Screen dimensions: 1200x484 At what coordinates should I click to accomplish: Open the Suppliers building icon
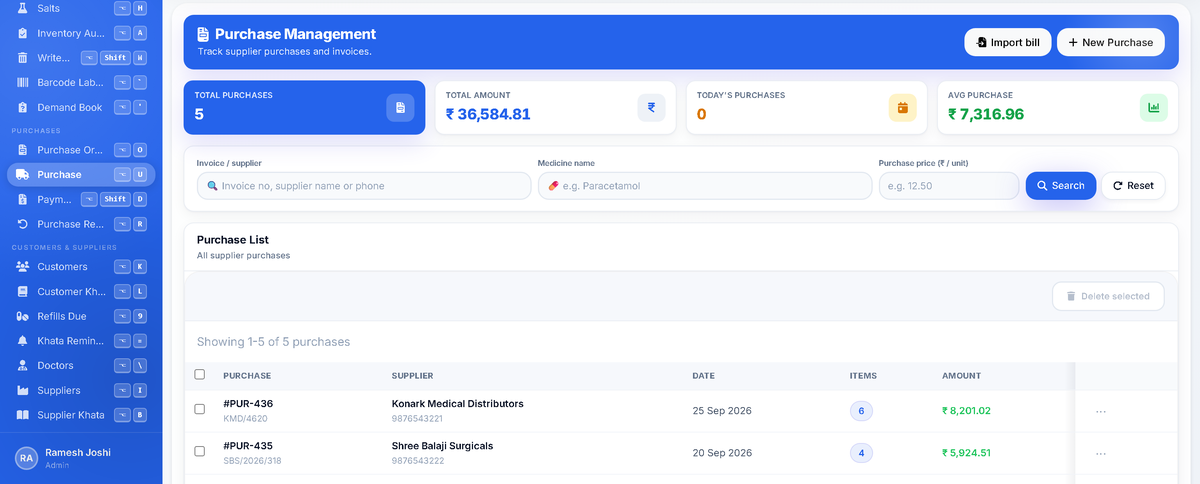(x=22, y=390)
